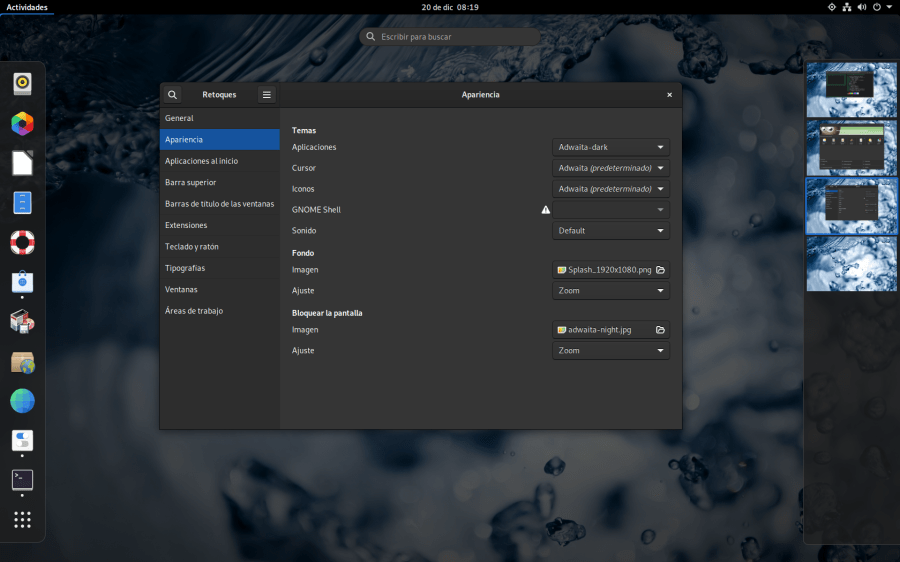Click the GNOME Shell warning triangle icon

[546, 210]
